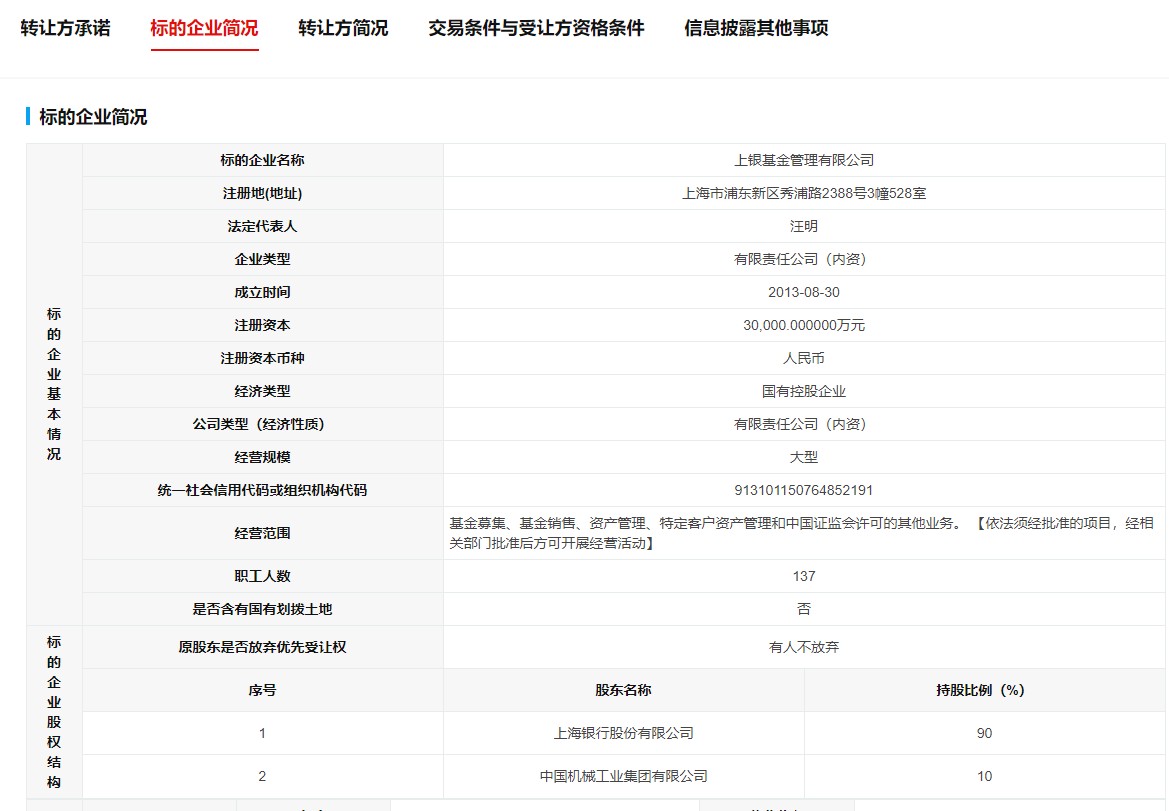Open the 转让方承诺 tab
1169x811 pixels.
[x=66, y=28]
